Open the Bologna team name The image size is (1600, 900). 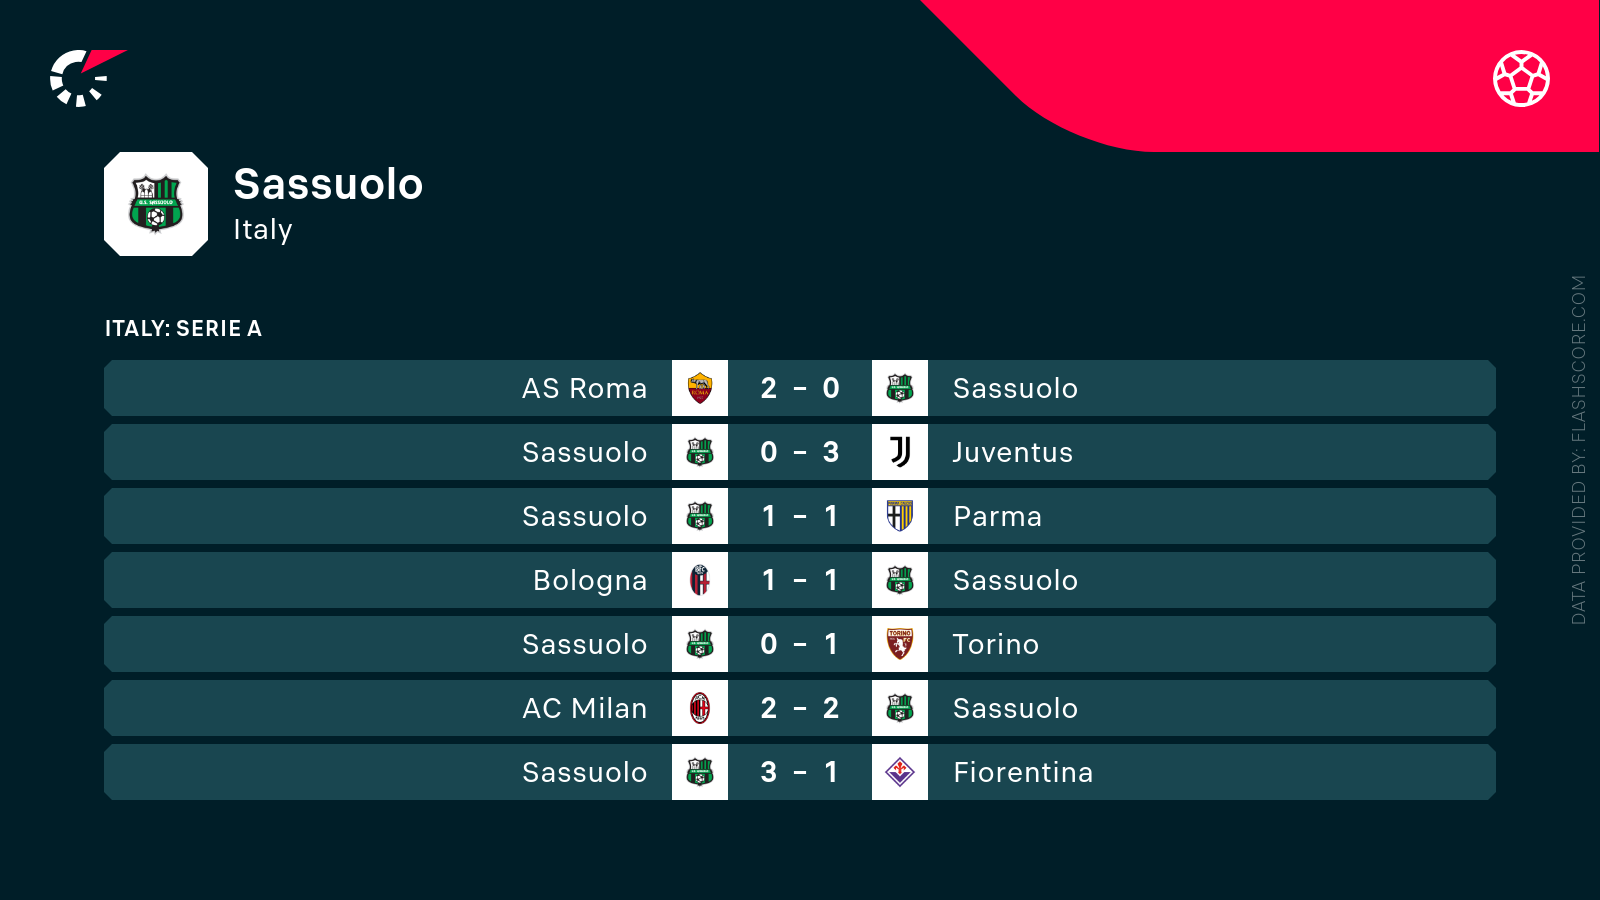click(589, 580)
